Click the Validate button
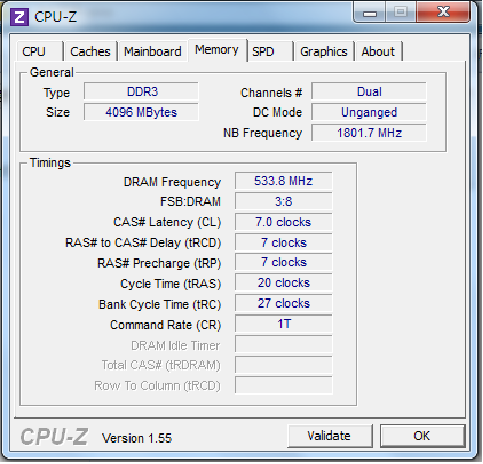This screenshot has height=464, width=483. (329, 436)
